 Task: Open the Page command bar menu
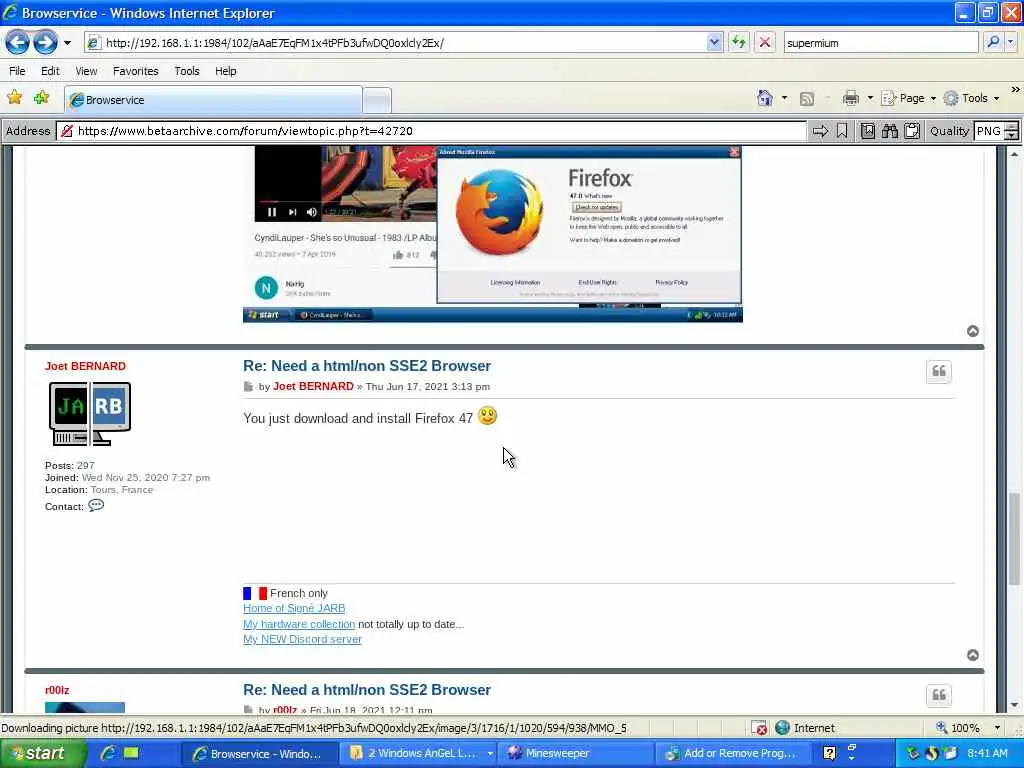point(909,99)
